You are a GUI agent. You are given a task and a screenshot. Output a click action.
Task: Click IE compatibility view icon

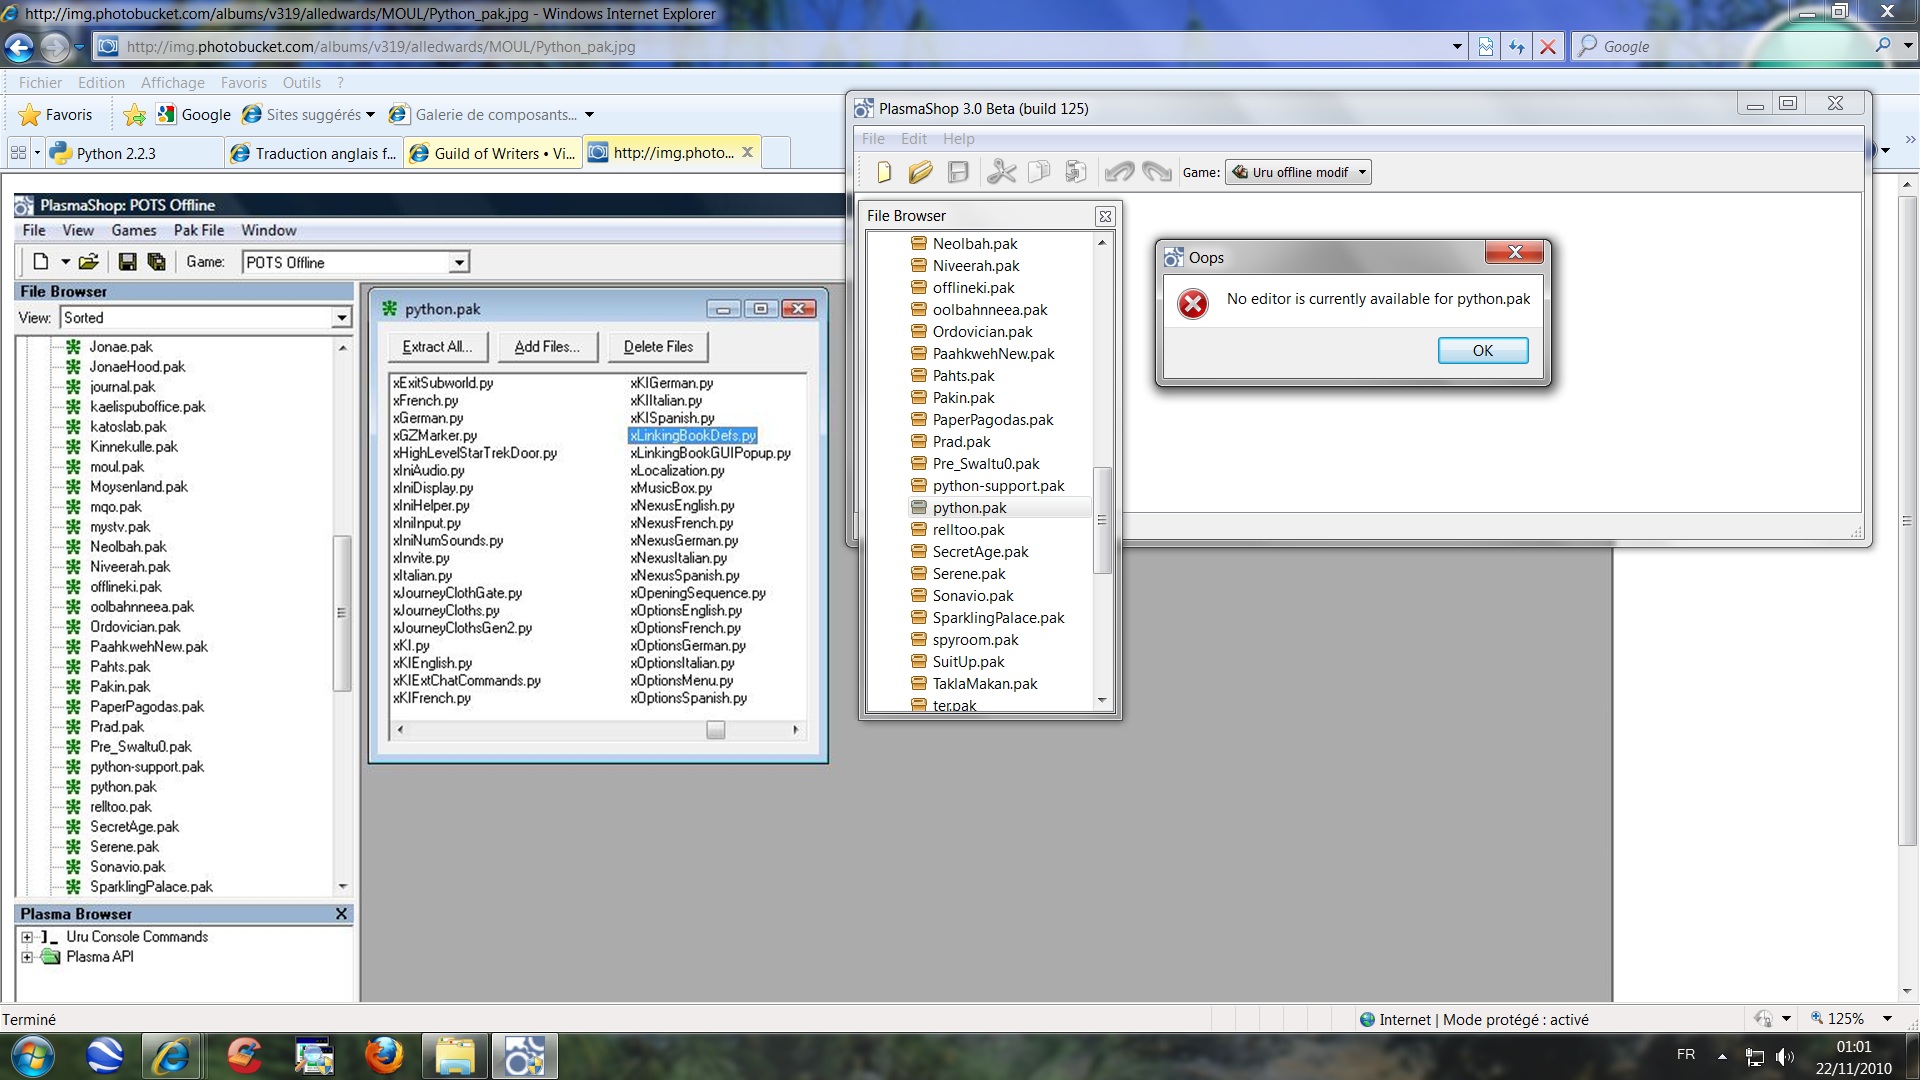(x=1486, y=47)
